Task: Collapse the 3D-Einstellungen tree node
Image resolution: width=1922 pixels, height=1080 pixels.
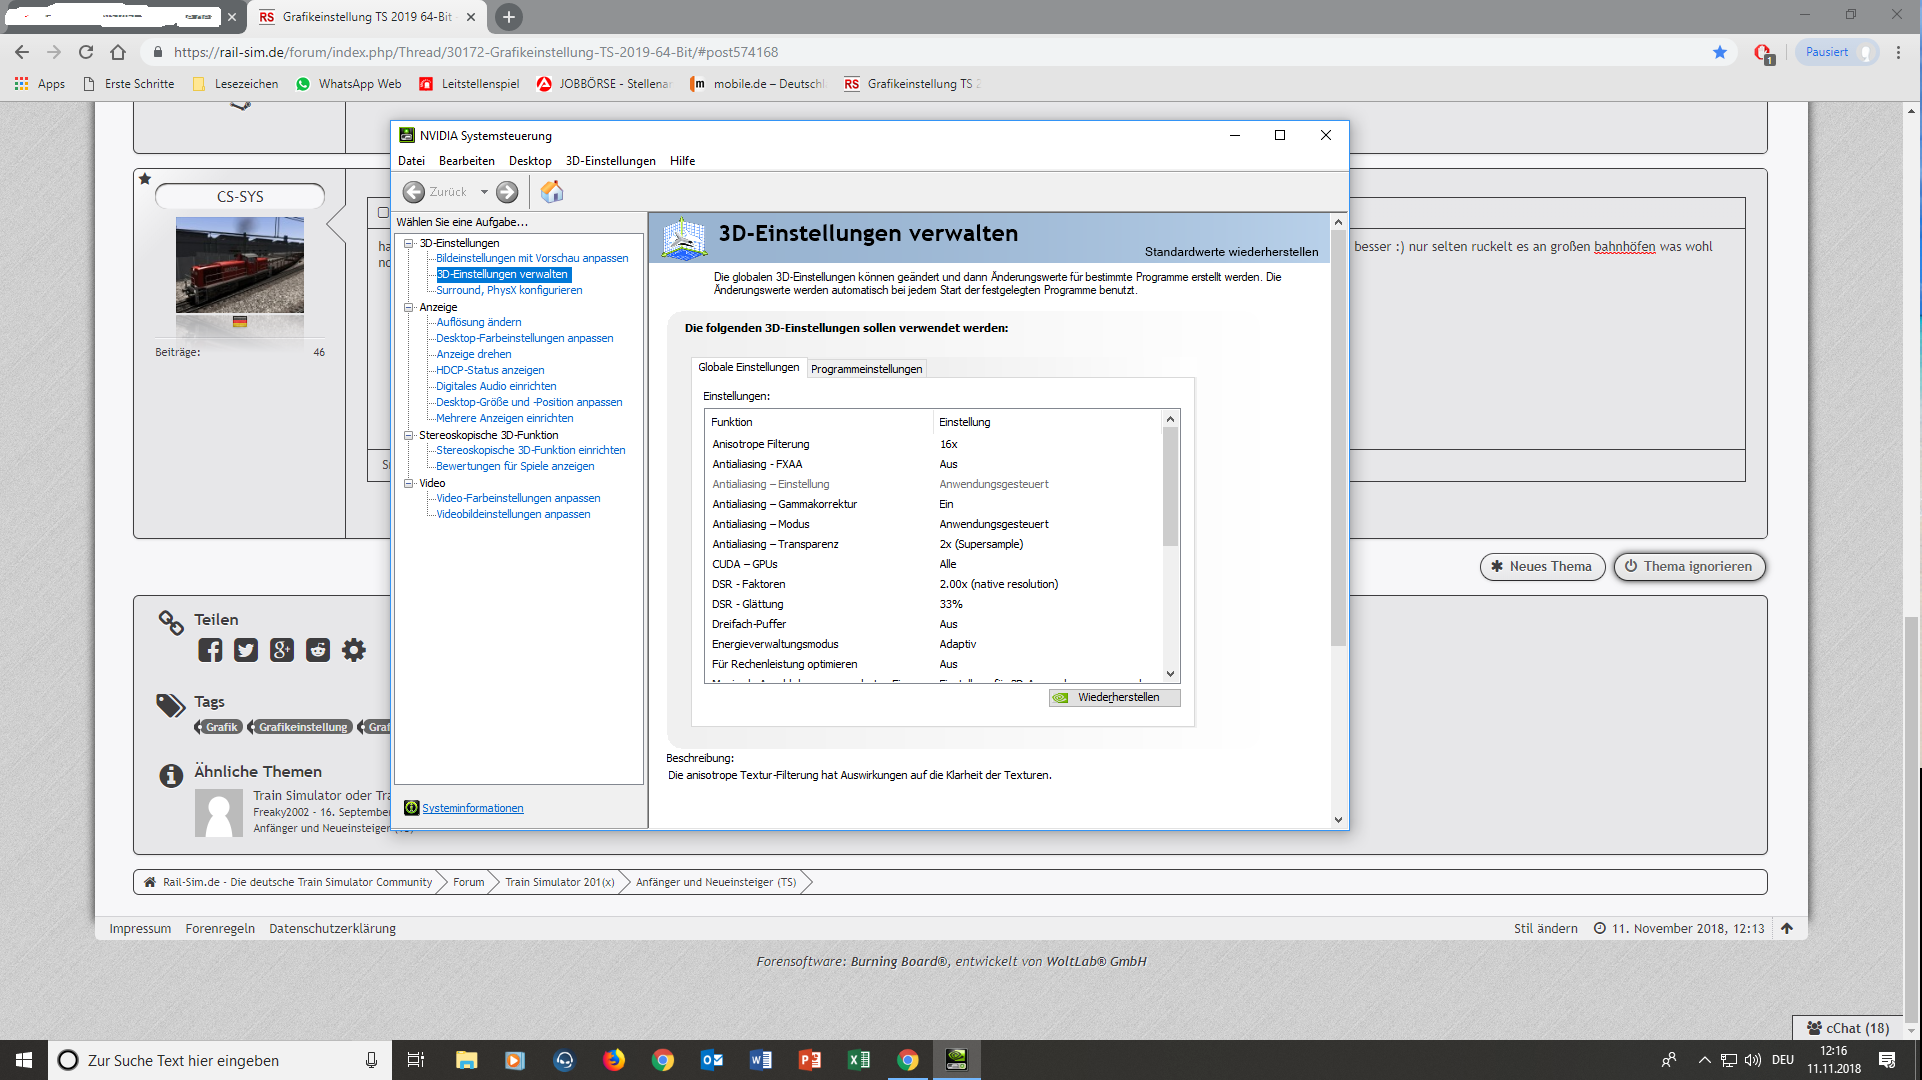Action: point(408,243)
